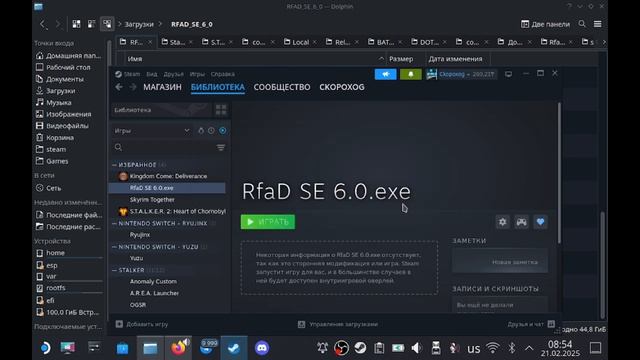640x360 pixels.
Task: Switch Dolphin to details view mode
Action: pos(107,24)
